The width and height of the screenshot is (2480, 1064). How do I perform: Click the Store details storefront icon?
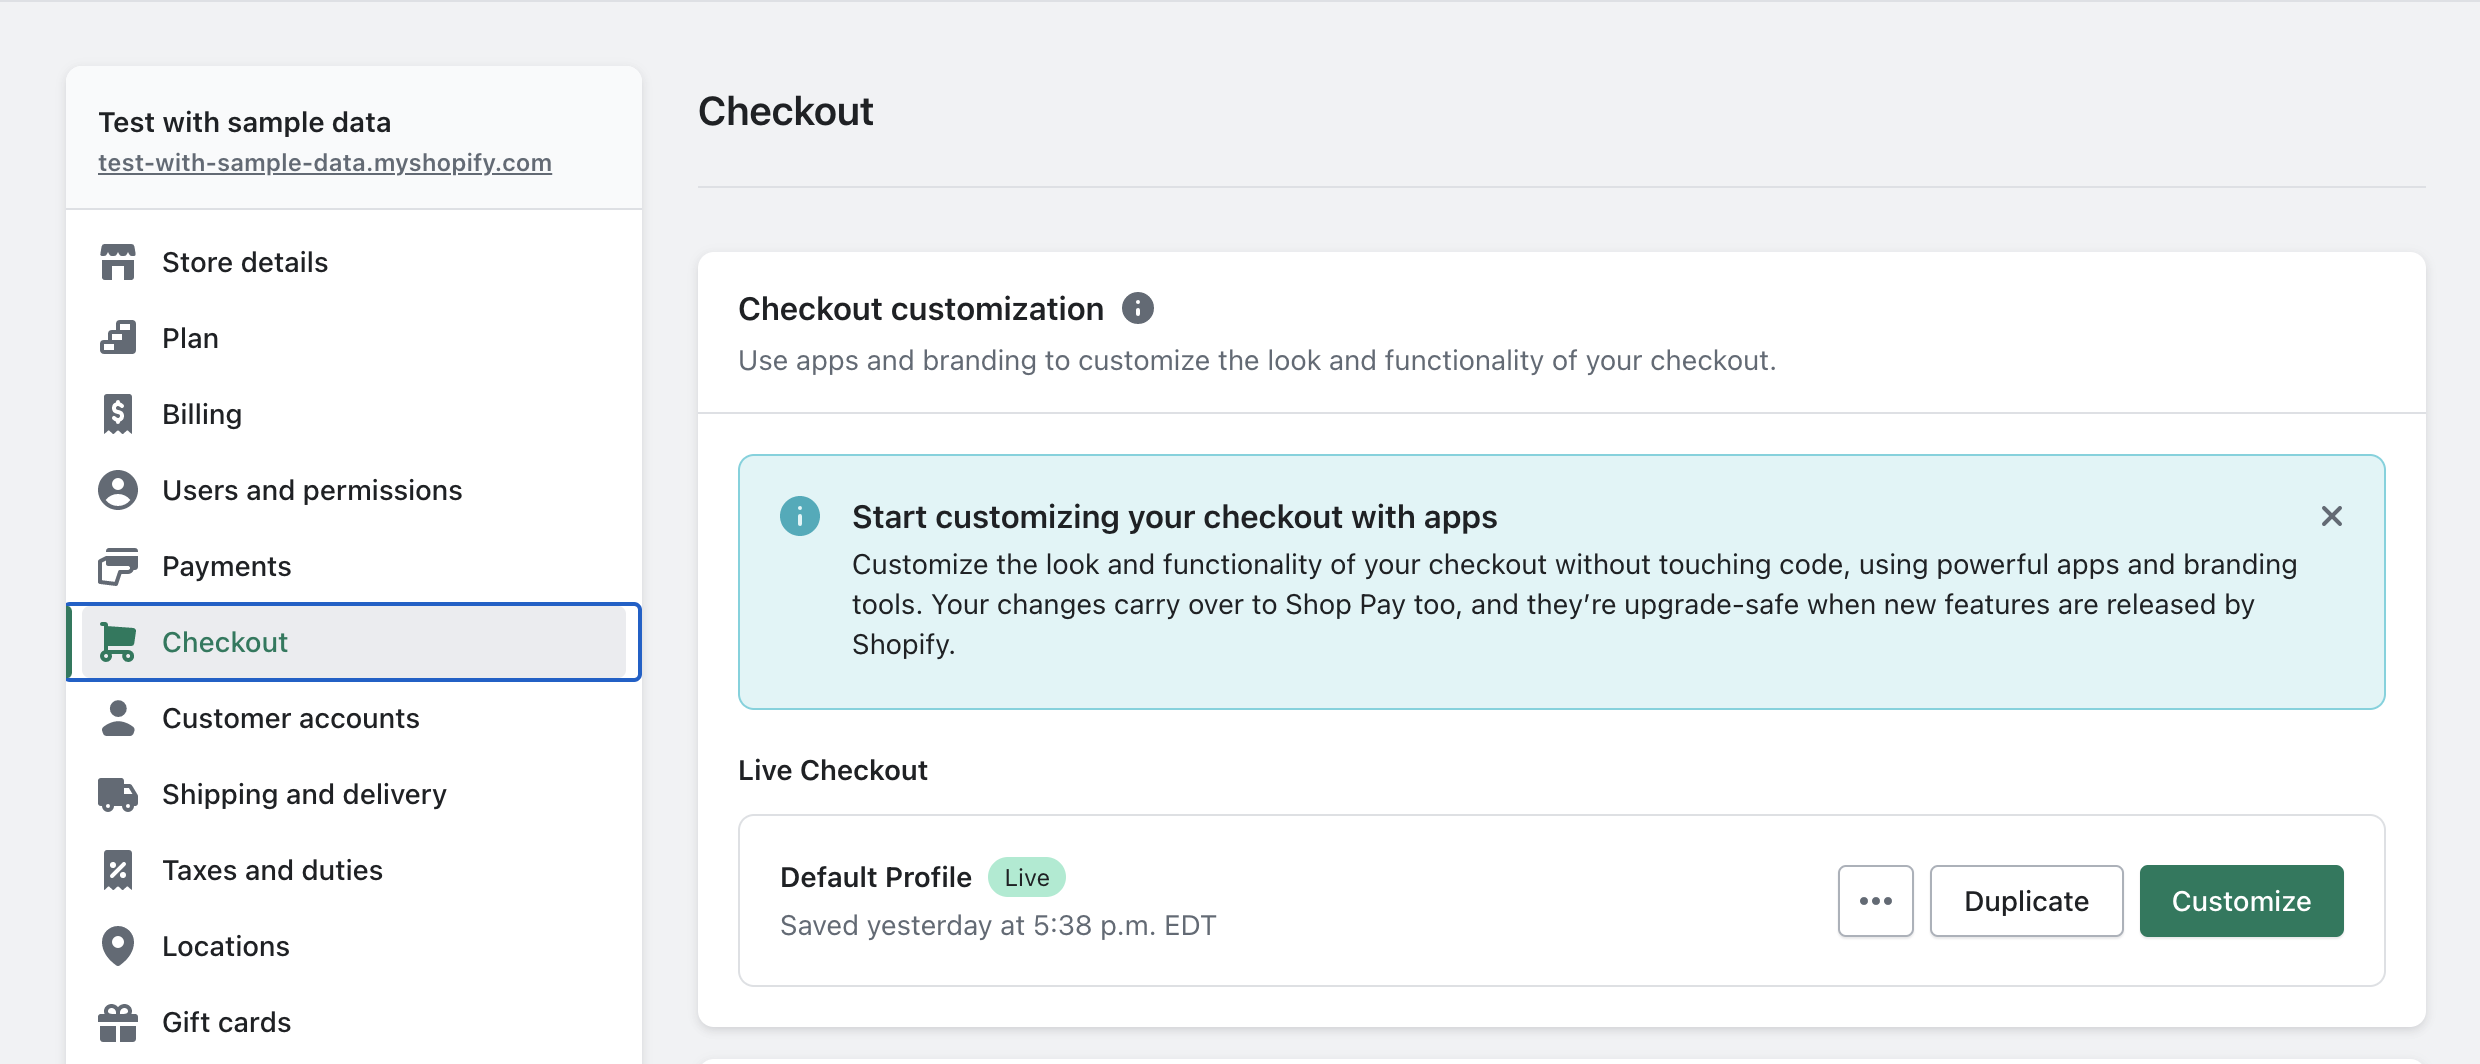click(118, 262)
